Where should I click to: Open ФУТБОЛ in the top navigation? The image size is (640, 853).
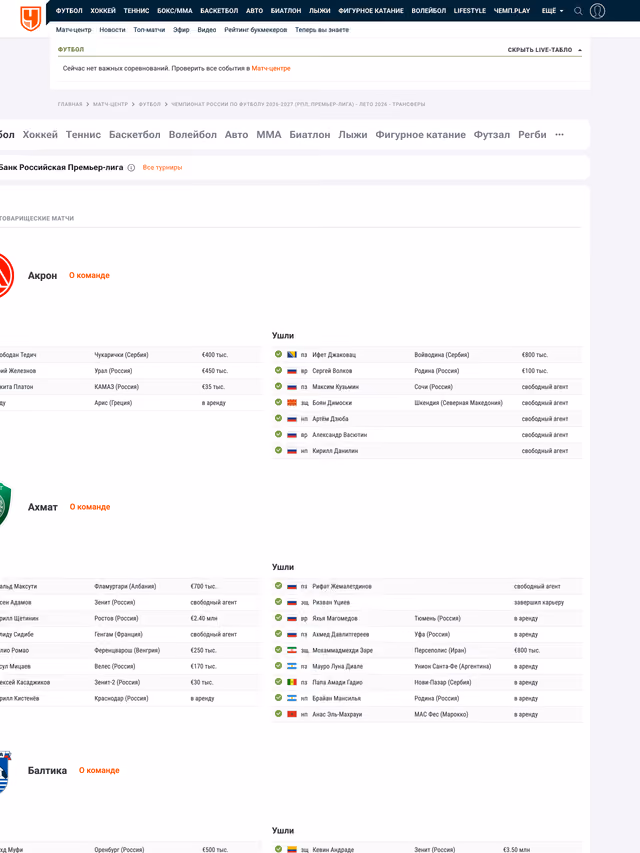click(x=69, y=11)
